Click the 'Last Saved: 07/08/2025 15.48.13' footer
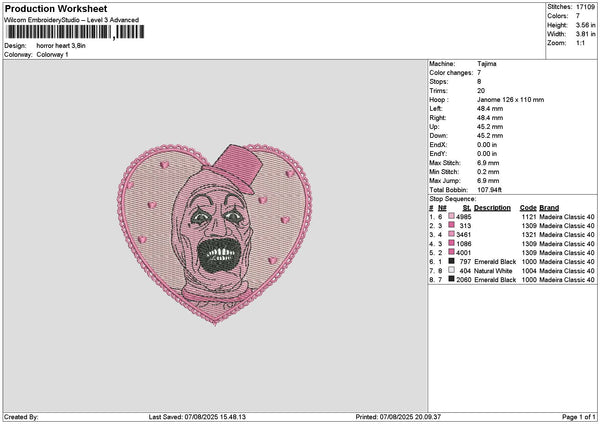This screenshot has height=424, width=600. [197, 417]
